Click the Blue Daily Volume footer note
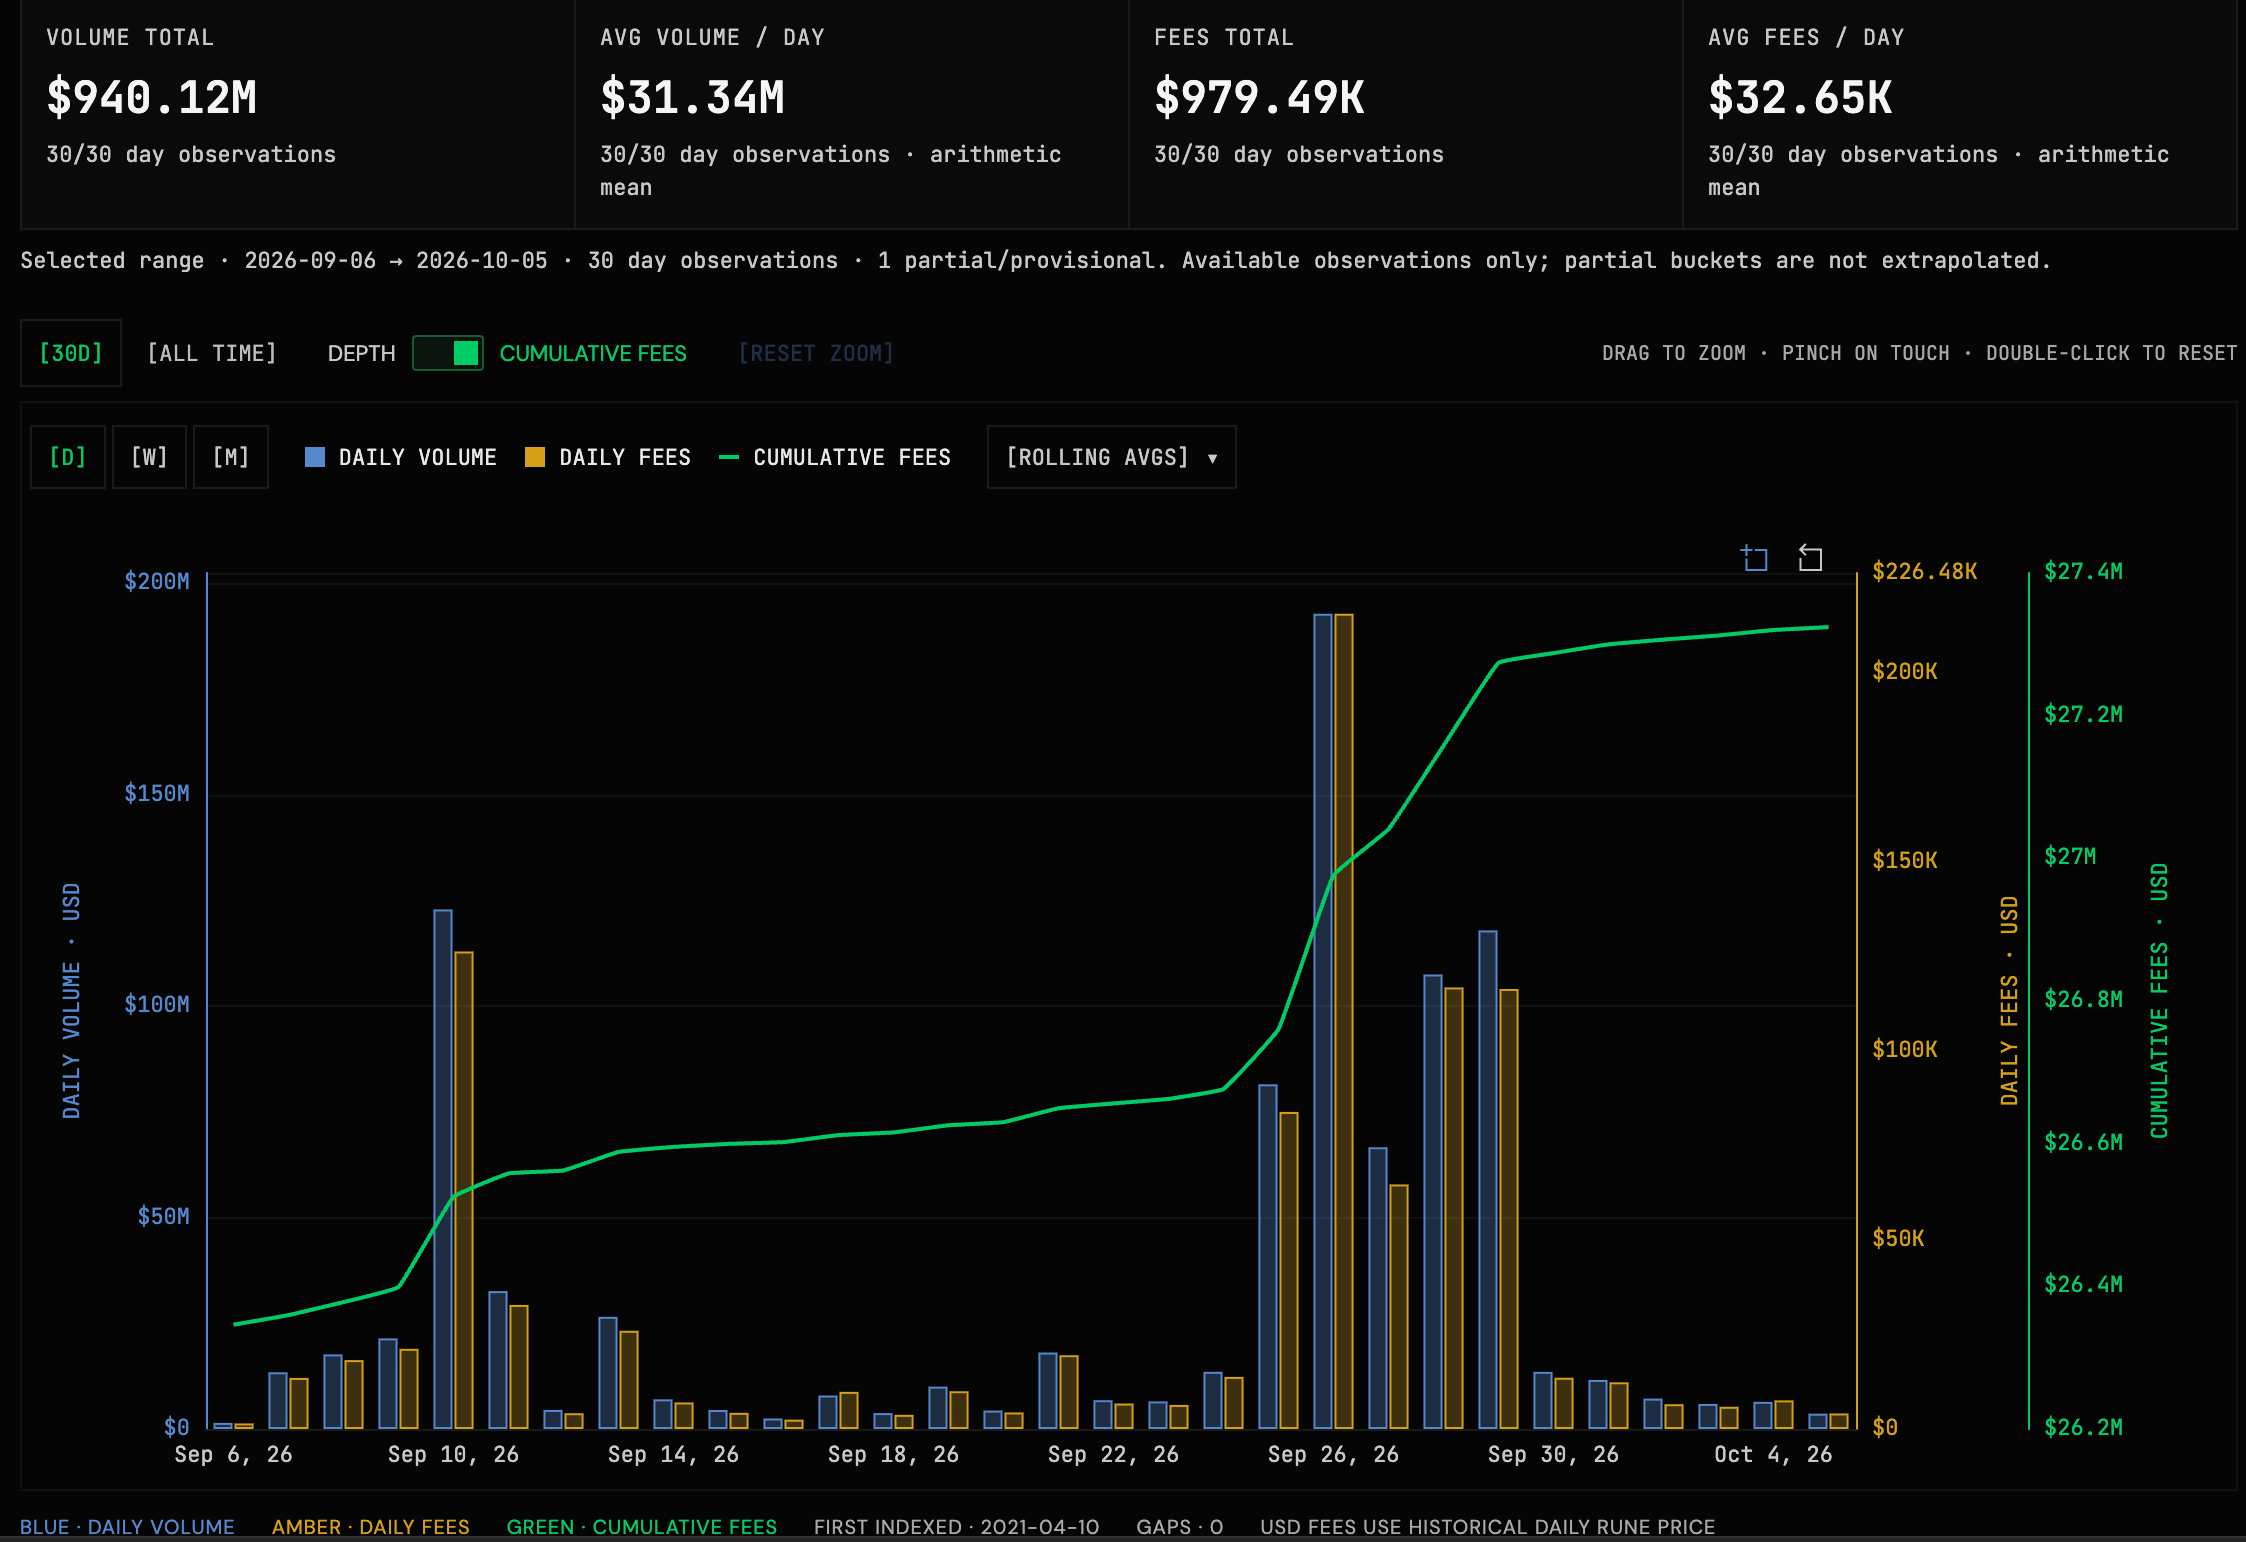Screen dimensions: 2246x1542 tap(127, 1527)
